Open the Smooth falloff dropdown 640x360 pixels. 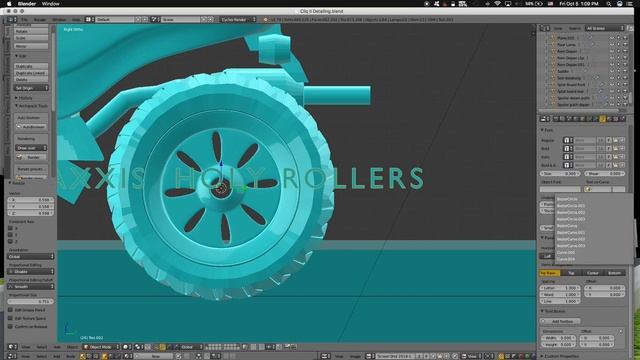click(31, 287)
